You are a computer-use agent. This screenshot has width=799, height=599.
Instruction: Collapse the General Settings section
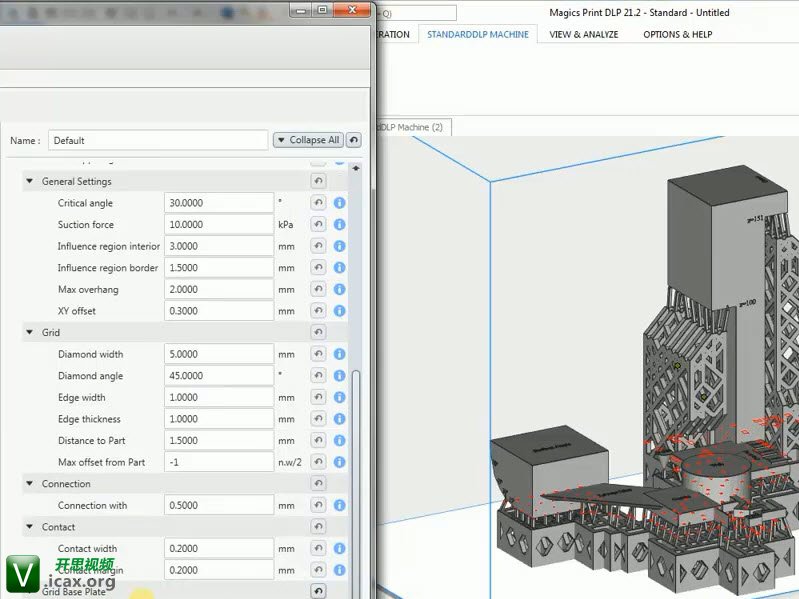coord(29,182)
